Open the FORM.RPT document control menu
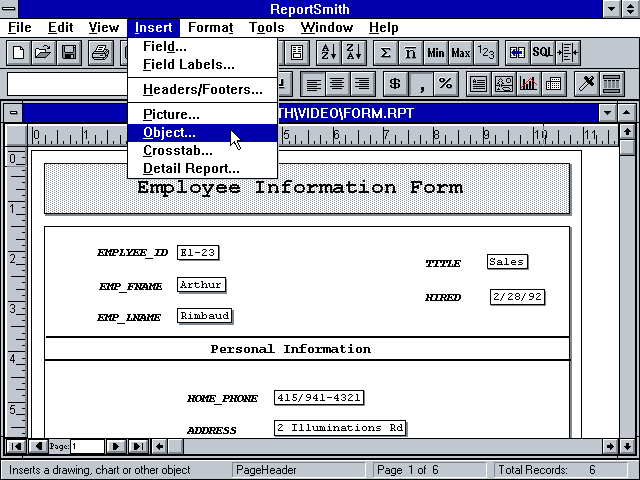The width and height of the screenshot is (640, 480). click(13, 113)
